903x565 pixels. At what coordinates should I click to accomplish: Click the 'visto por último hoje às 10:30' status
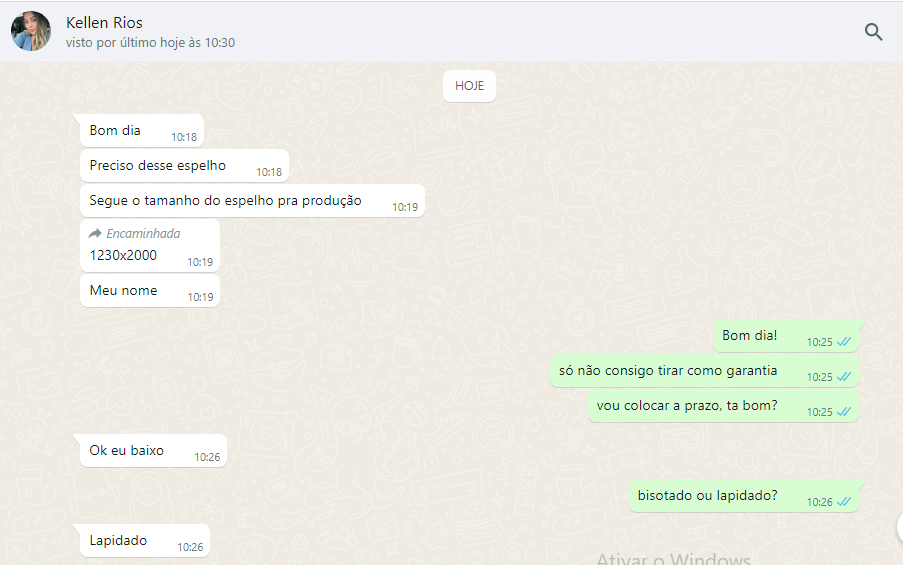point(150,43)
